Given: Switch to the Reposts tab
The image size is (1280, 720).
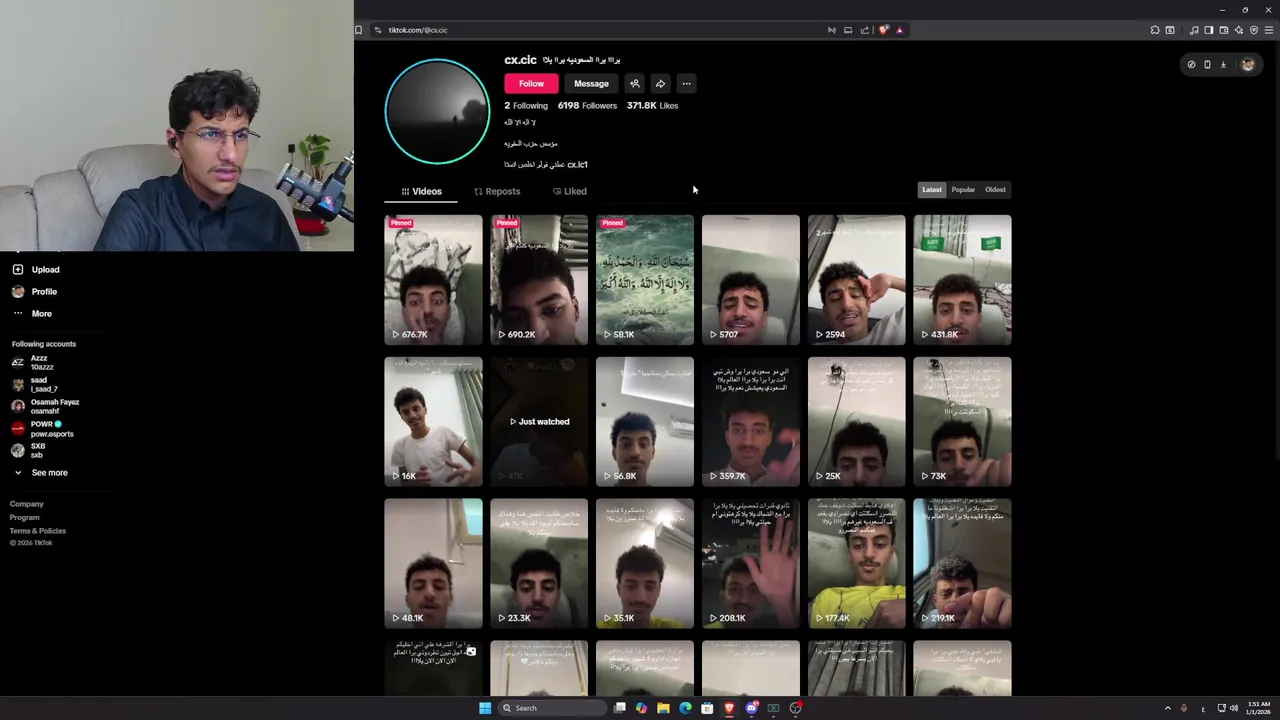Looking at the screenshot, I should point(497,191).
